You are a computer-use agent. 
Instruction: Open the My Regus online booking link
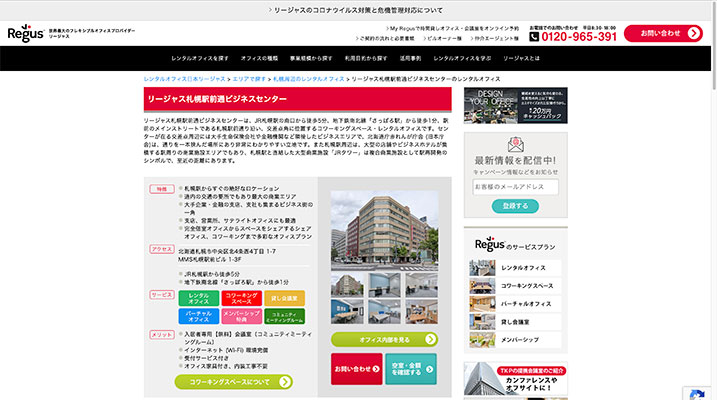452,28
